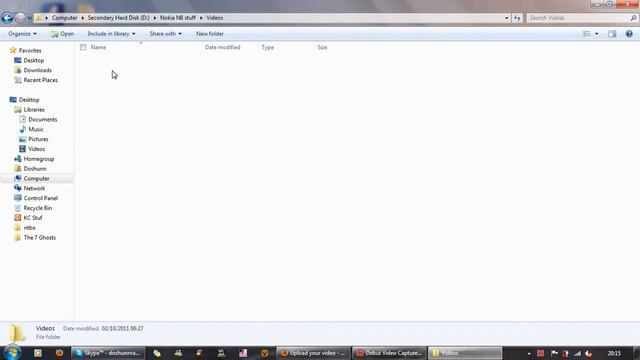Switch to Debut Video Capture taskbar button
Viewport: 640px width, 360px height.
[389, 353]
